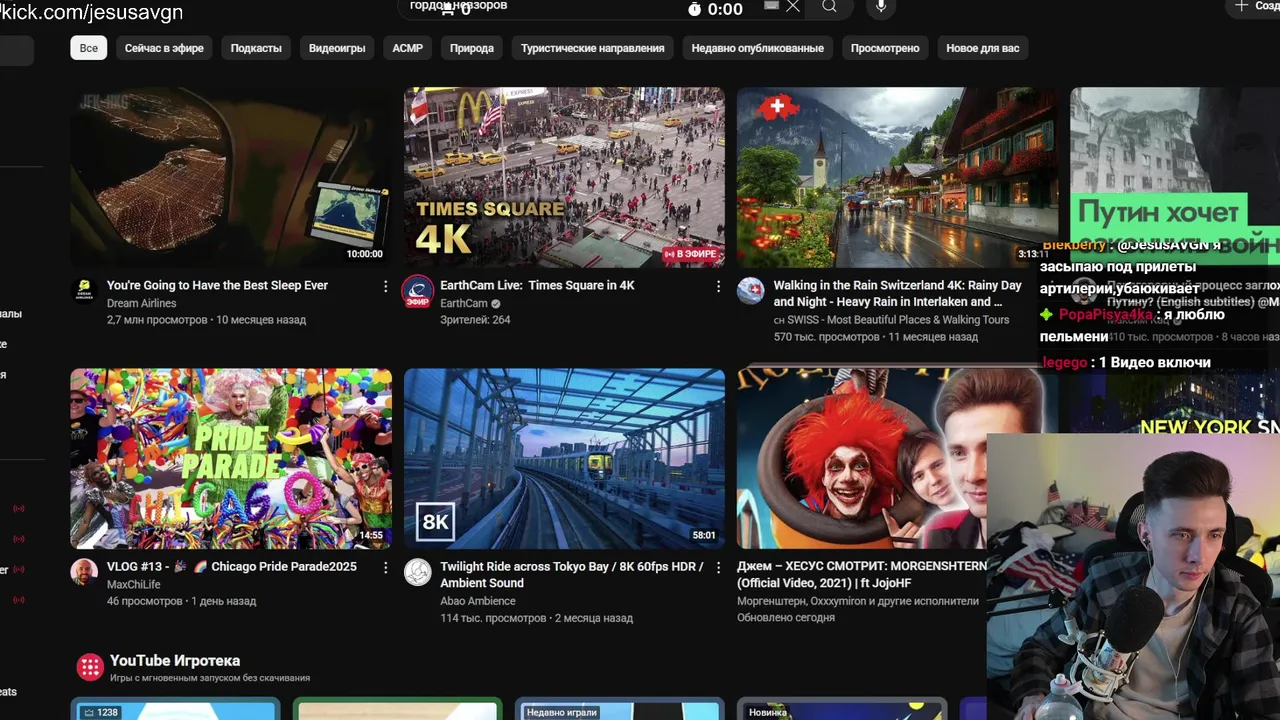Open title "VLOG #13 Chicago Pride Parade2025"
The width and height of the screenshot is (1280, 720).
[x=231, y=566]
